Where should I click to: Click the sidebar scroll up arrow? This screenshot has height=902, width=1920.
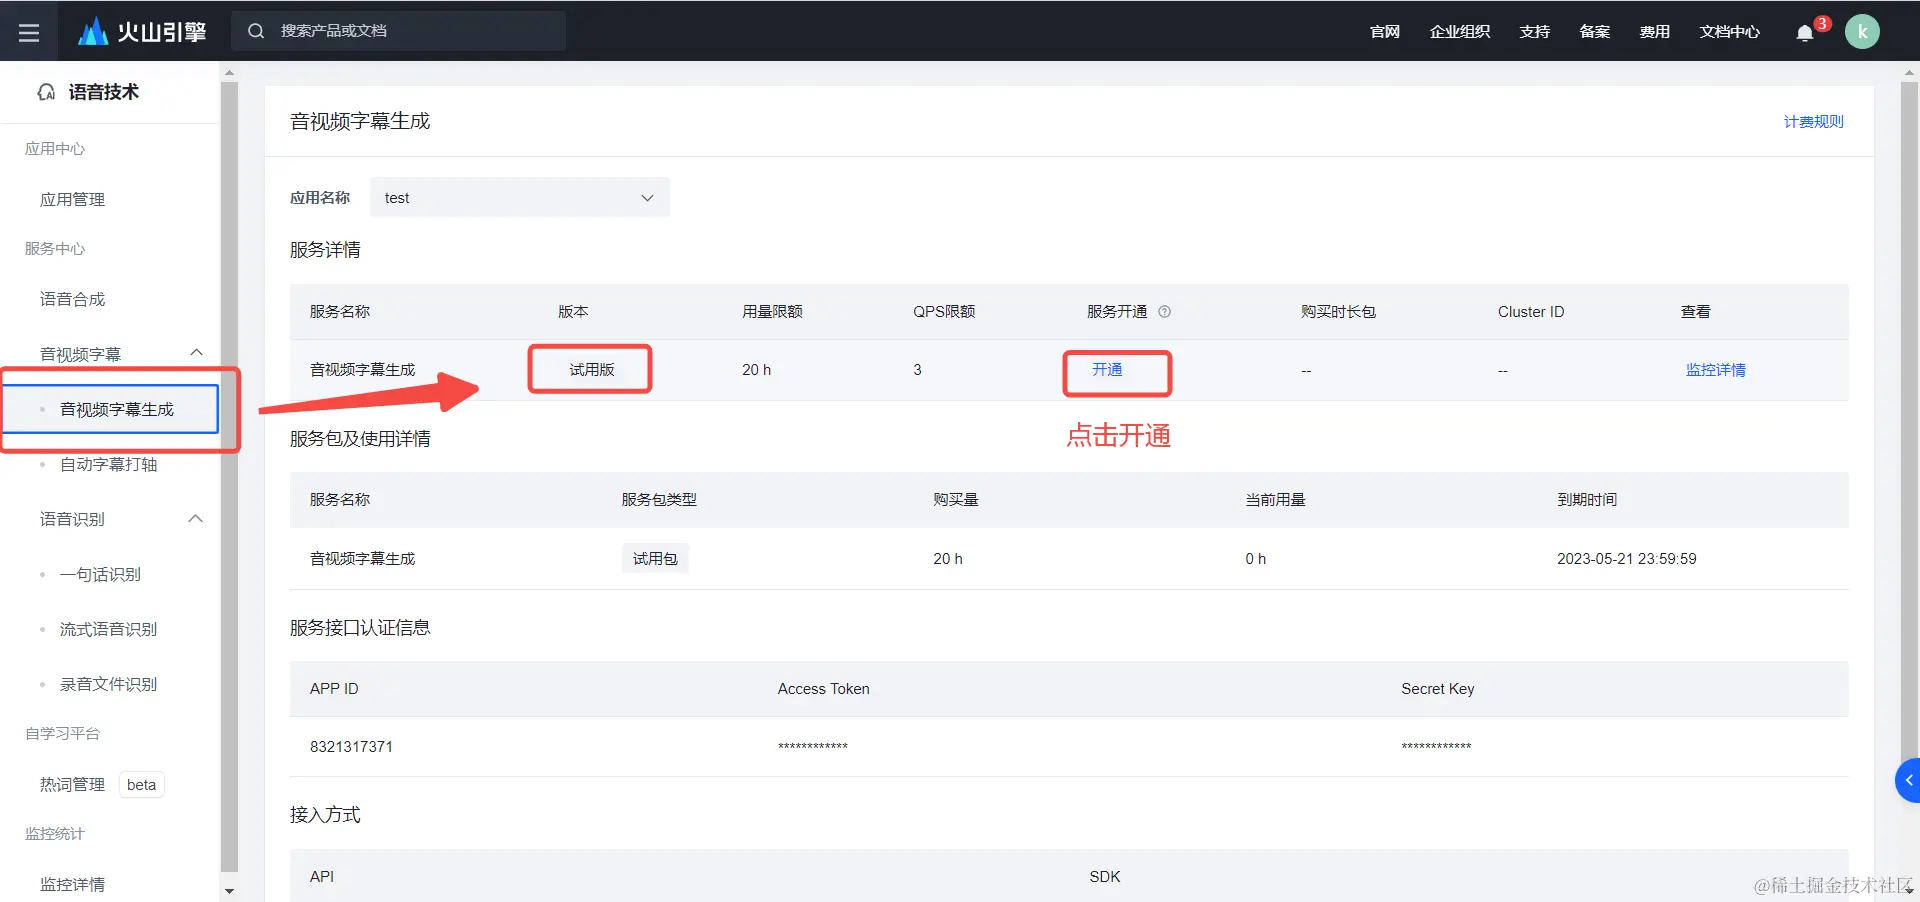point(229,73)
